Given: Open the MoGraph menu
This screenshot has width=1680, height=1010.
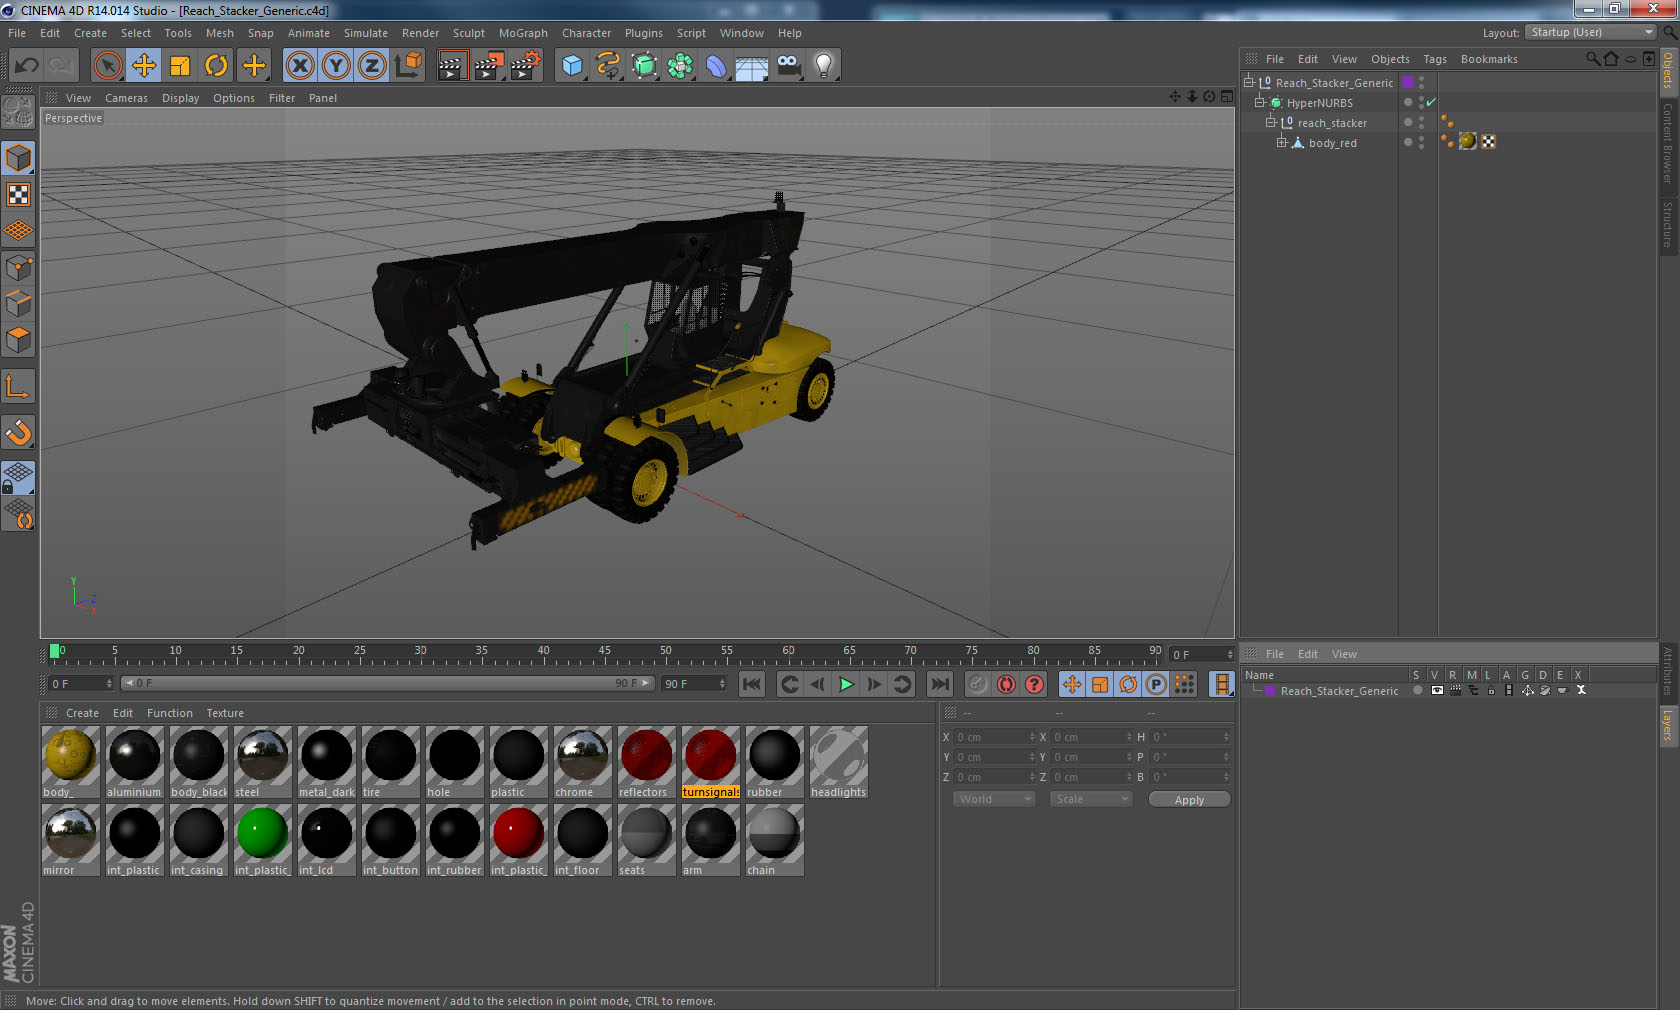Looking at the screenshot, I should pos(523,33).
